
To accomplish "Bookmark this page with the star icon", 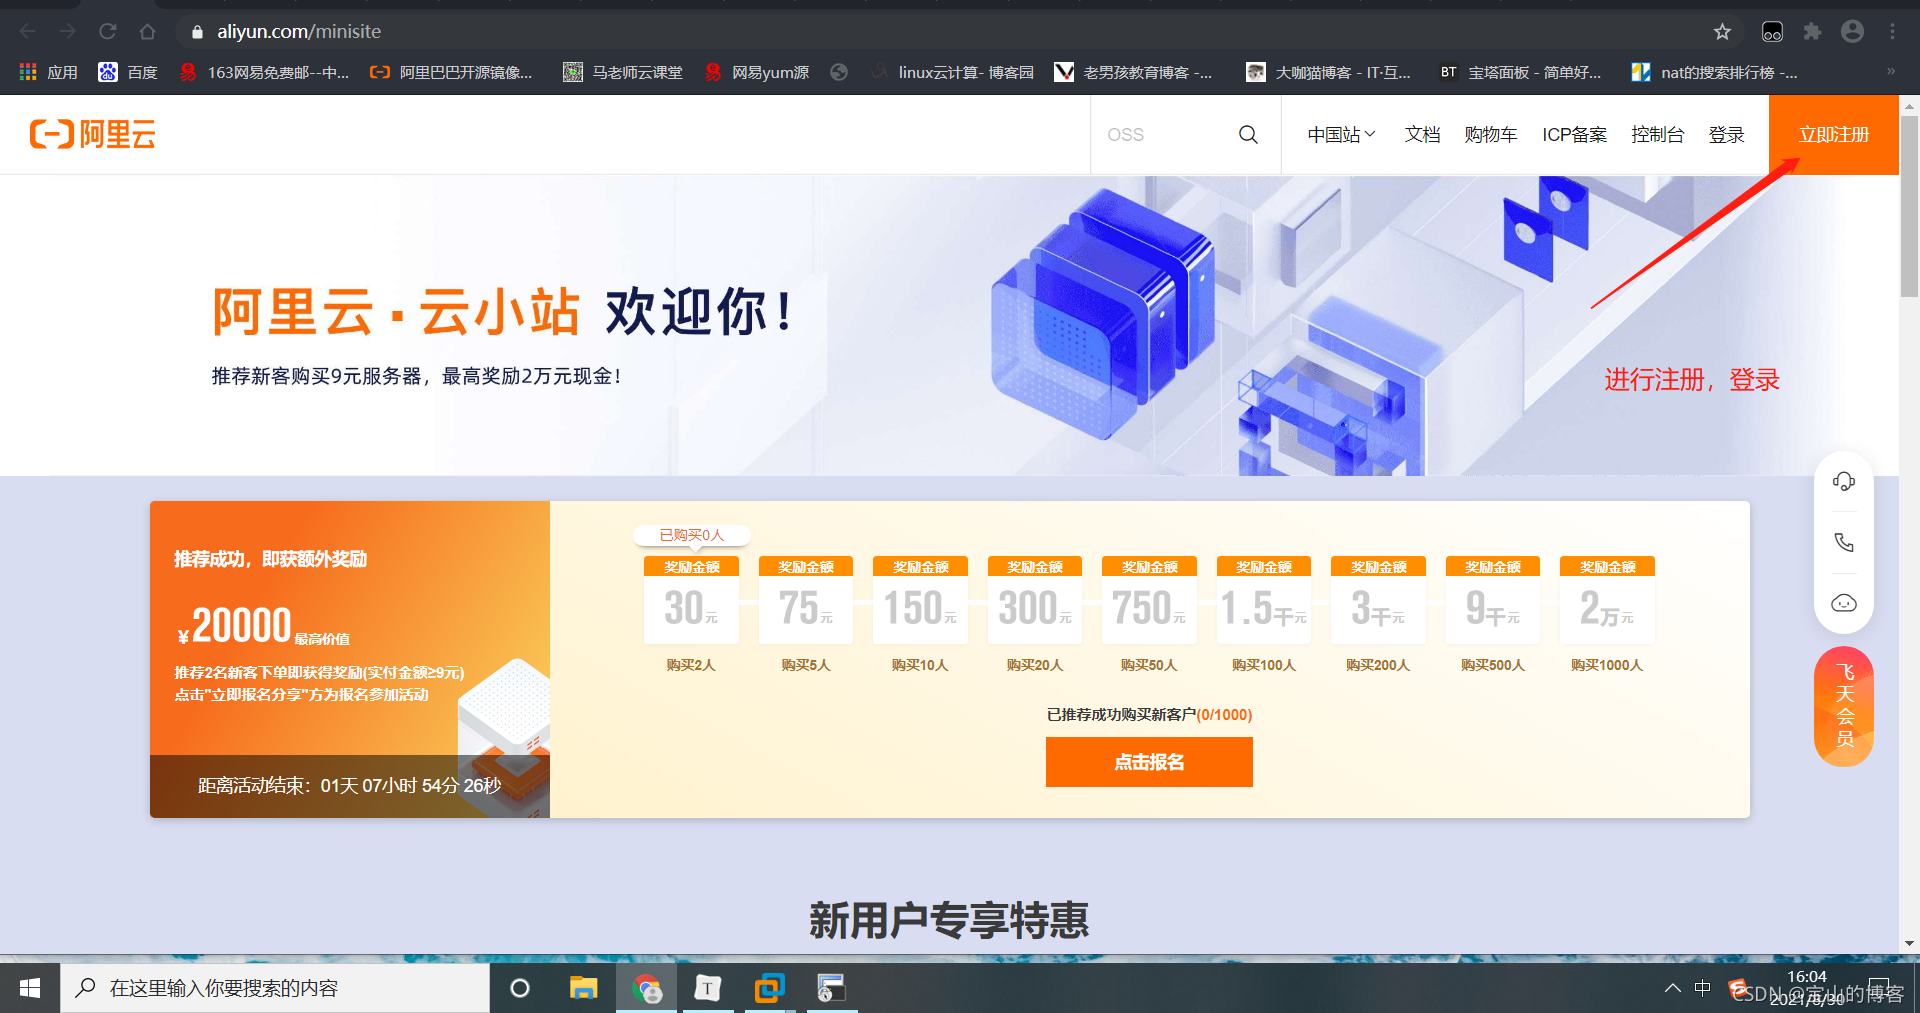I will (1722, 32).
